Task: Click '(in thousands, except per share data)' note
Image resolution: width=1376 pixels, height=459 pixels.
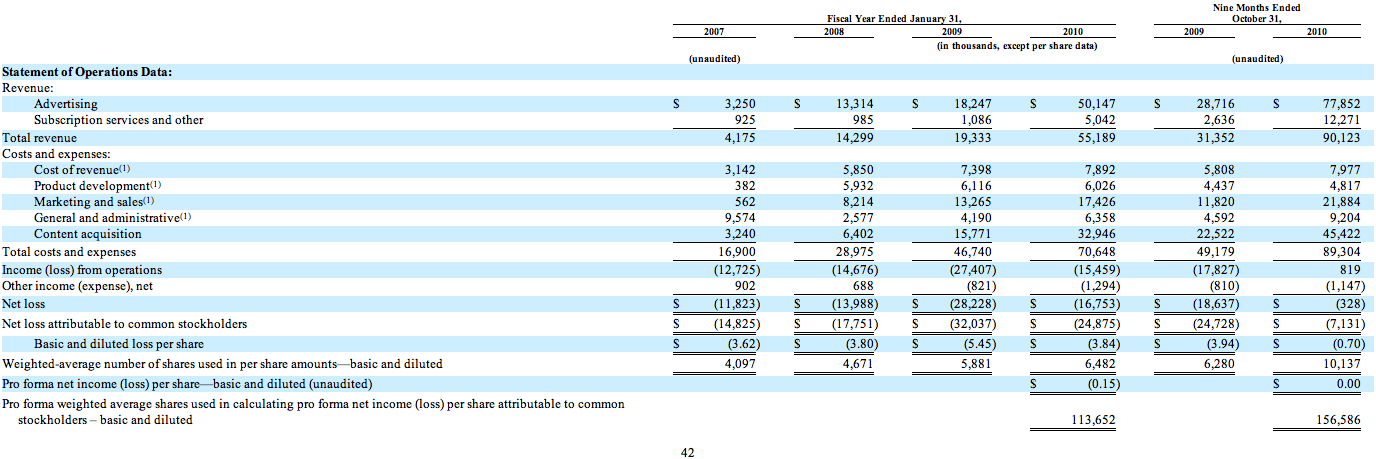Action: [1017, 47]
